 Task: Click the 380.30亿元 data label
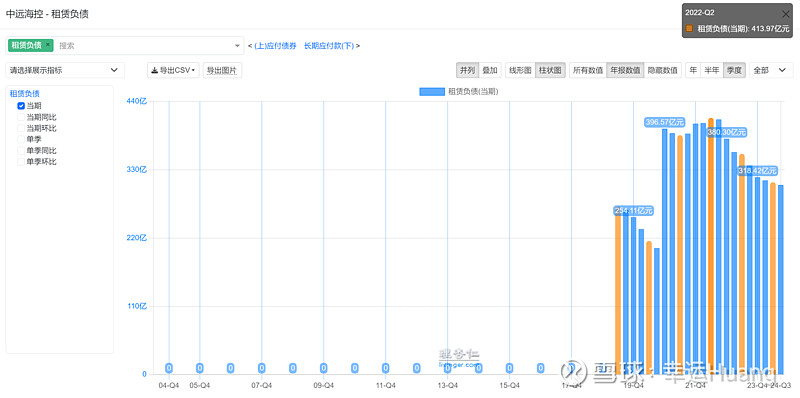coord(727,132)
